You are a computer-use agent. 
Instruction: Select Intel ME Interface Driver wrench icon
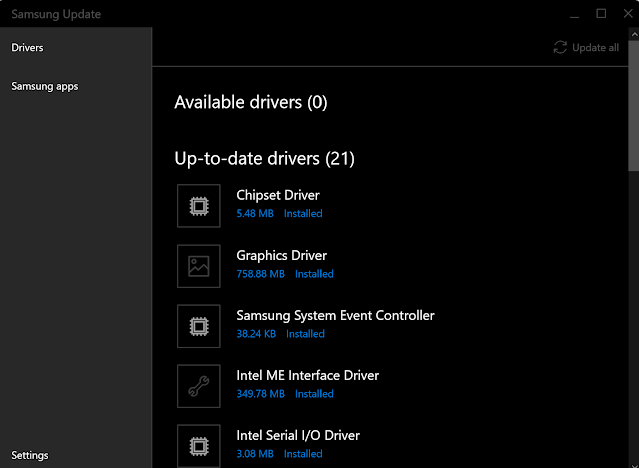pos(199,386)
